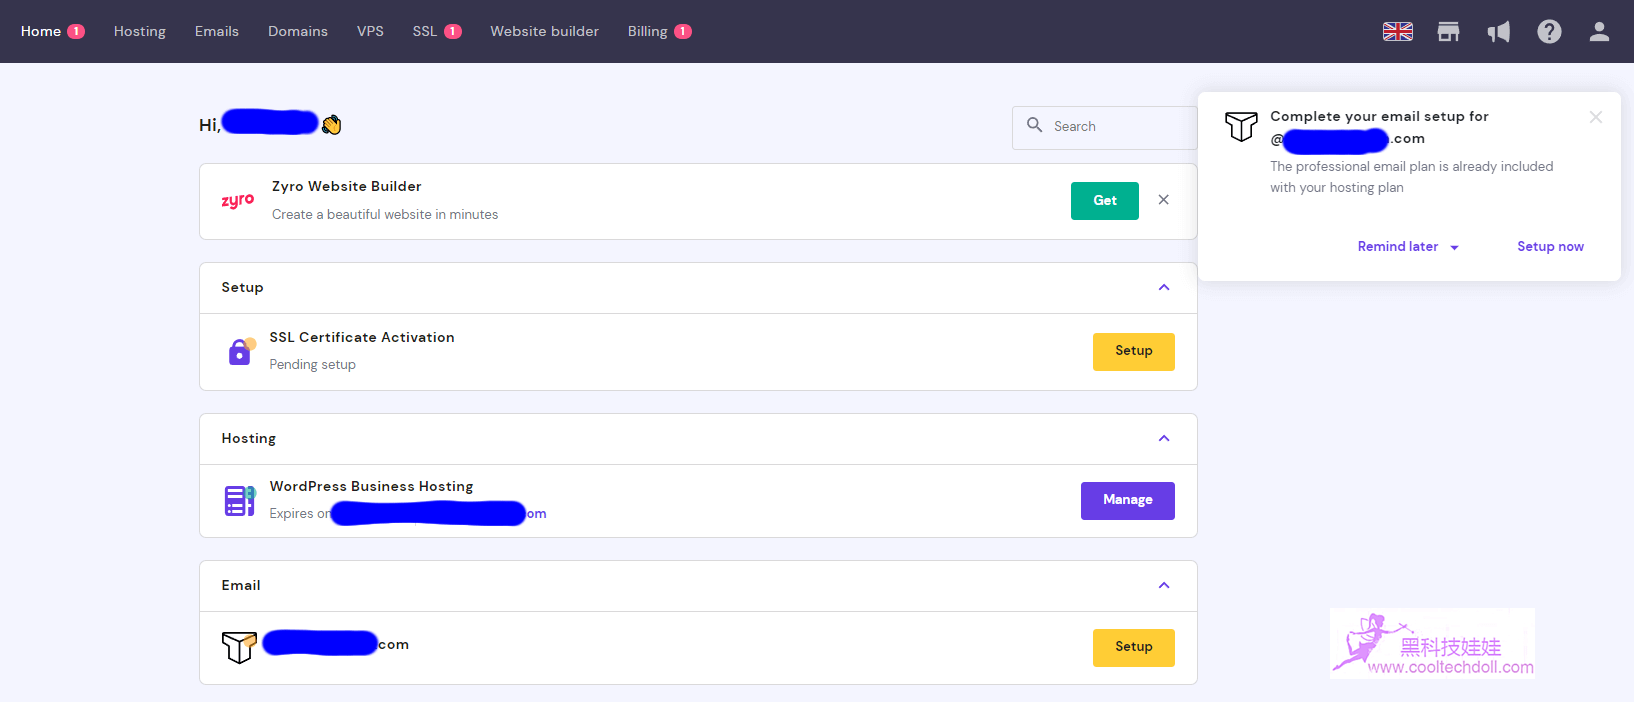This screenshot has height=702, width=1634.
Task: Dismiss the Zyro Website Builder banner
Action: point(1164,200)
